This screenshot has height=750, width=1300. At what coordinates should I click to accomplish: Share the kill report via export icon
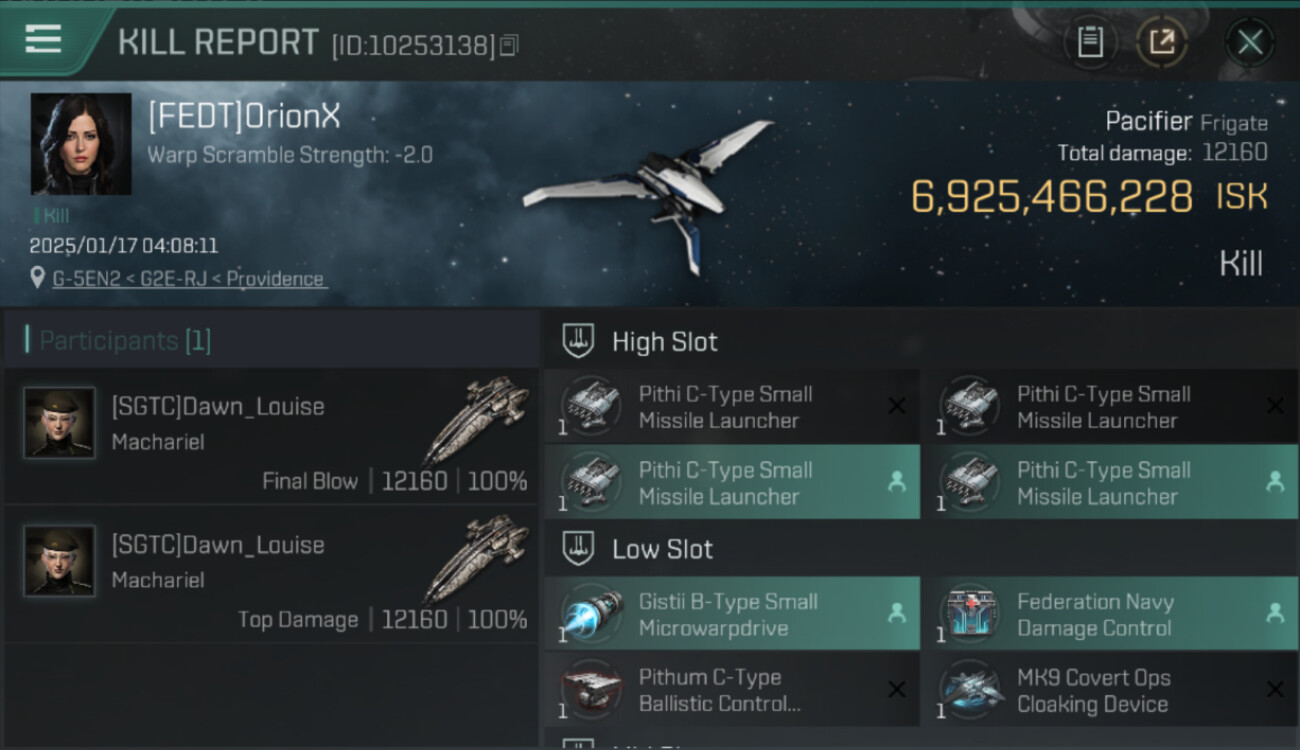(1161, 43)
